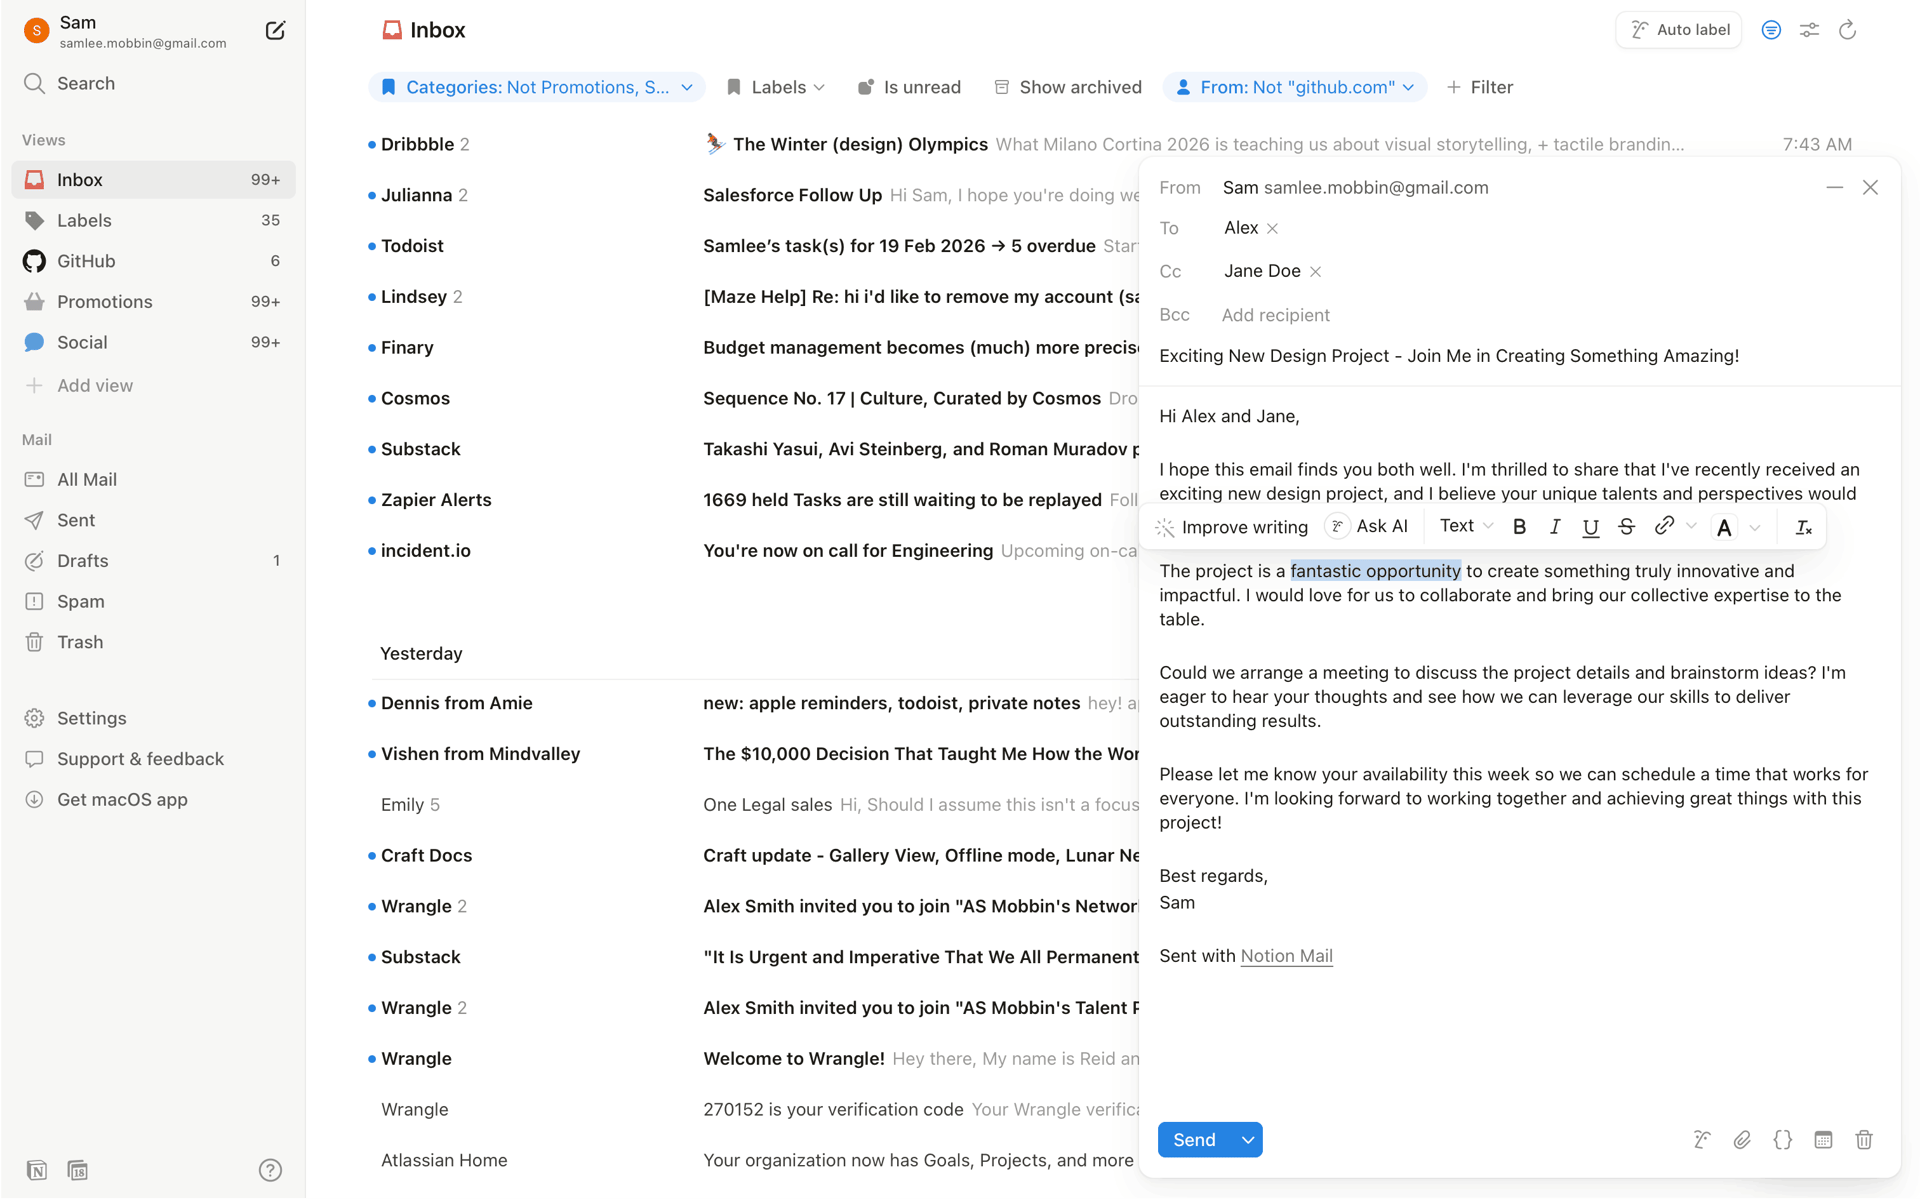The image size is (1920, 1200).
Task: Click the Notion Mail link in signature
Action: [1286, 956]
